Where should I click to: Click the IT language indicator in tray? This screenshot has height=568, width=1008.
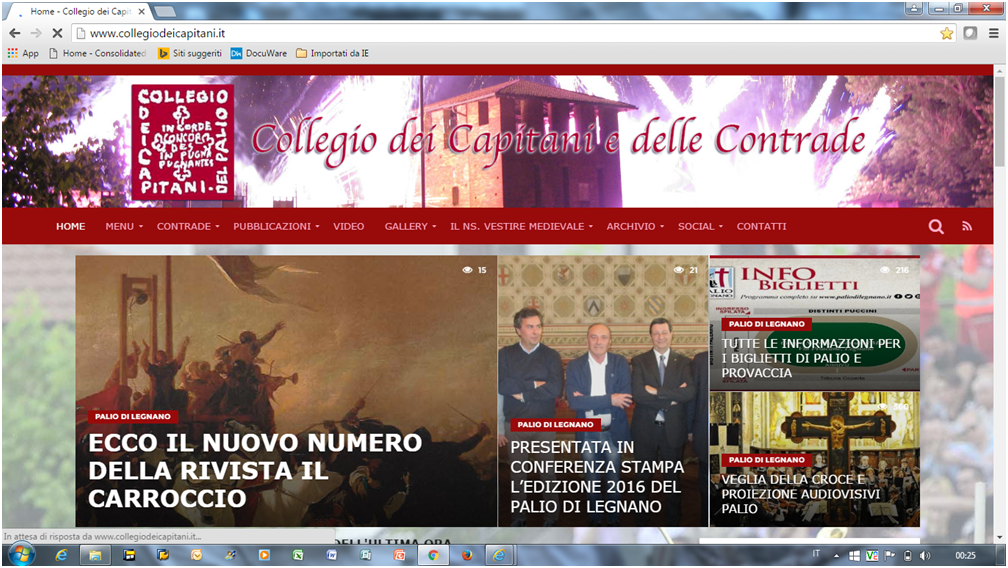[x=816, y=554]
